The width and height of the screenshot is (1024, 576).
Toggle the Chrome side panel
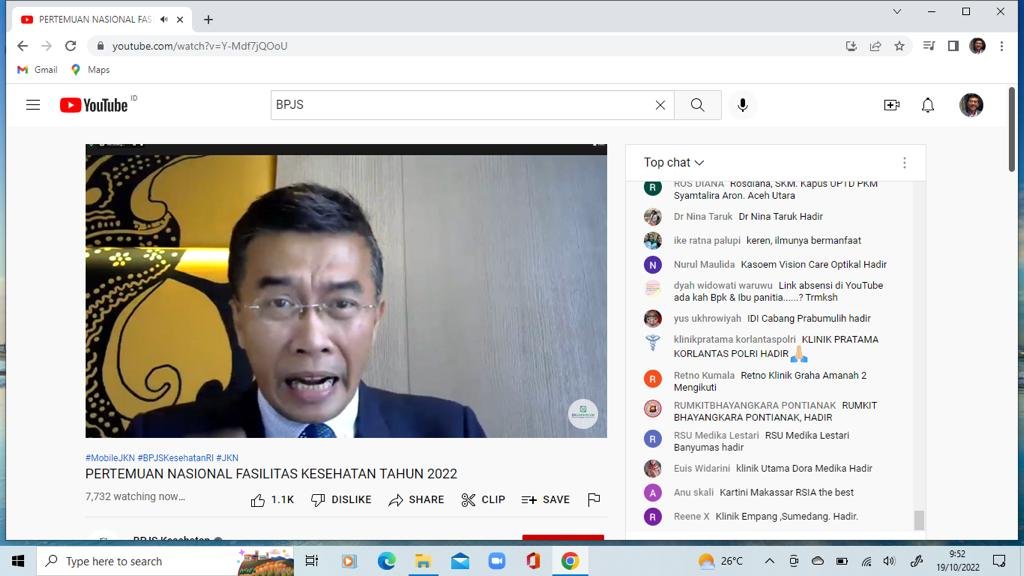(x=953, y=46)
